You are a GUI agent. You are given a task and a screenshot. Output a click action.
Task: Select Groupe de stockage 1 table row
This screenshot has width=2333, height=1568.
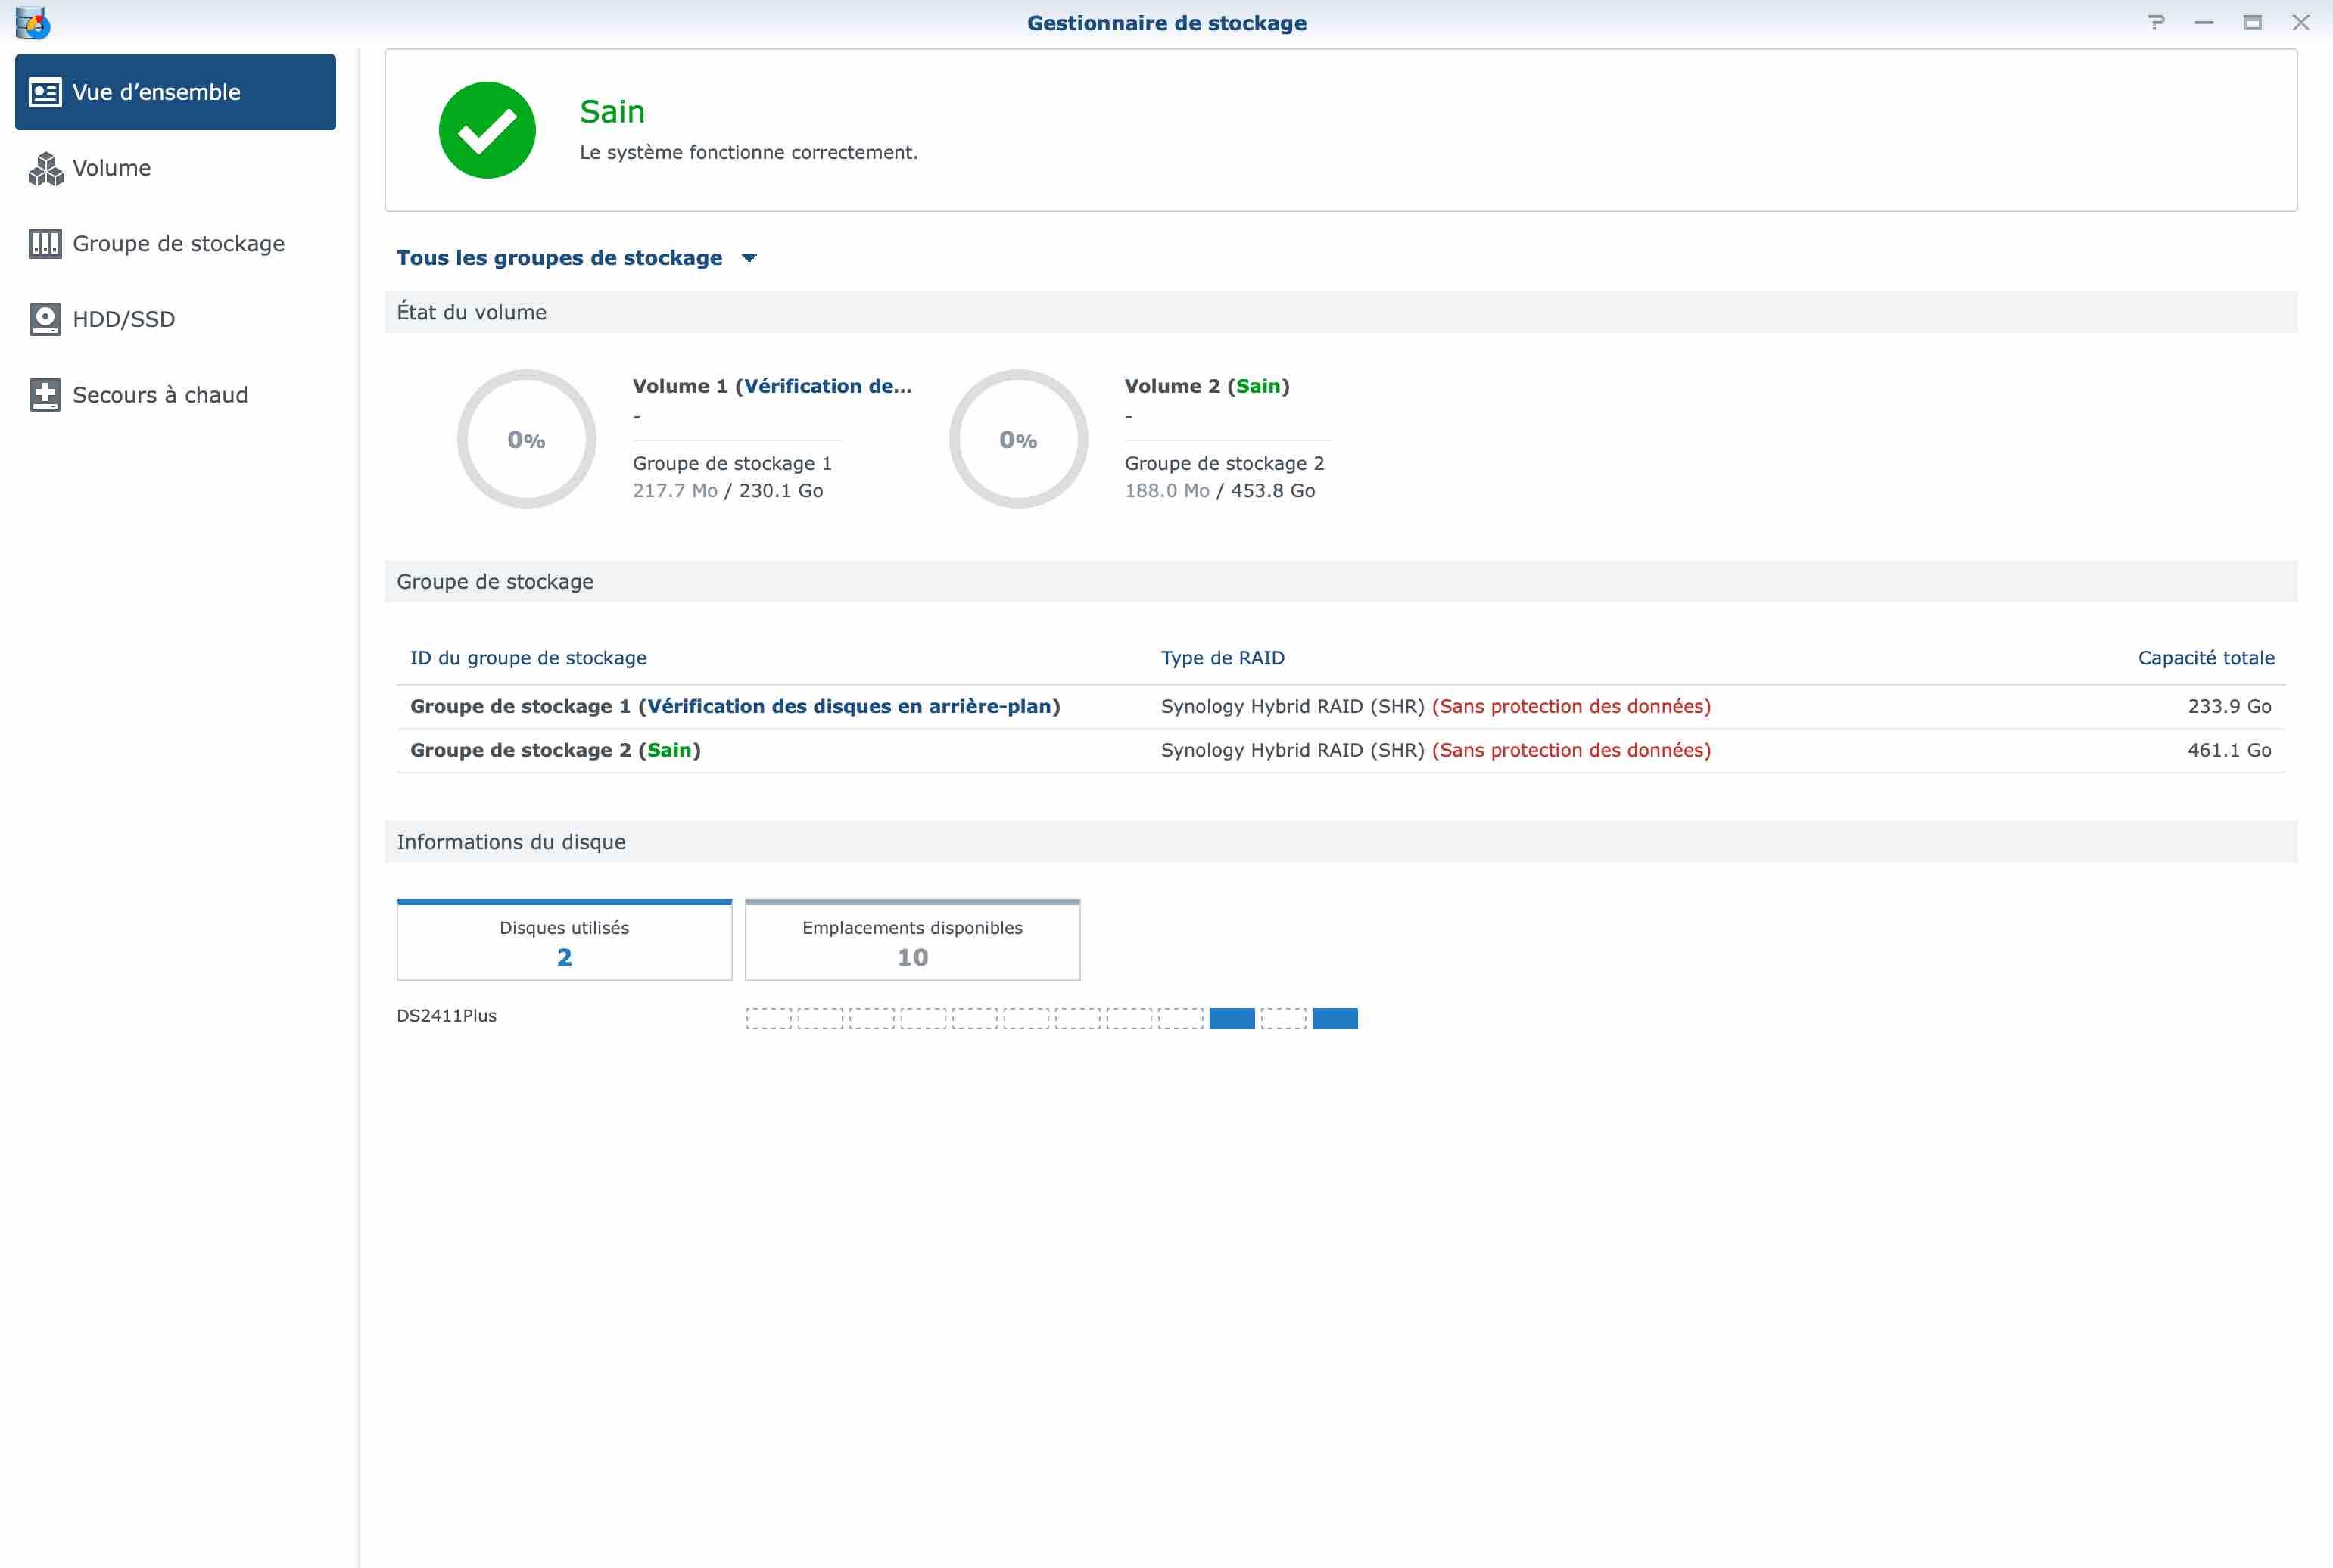click(x=1340, y=706)
